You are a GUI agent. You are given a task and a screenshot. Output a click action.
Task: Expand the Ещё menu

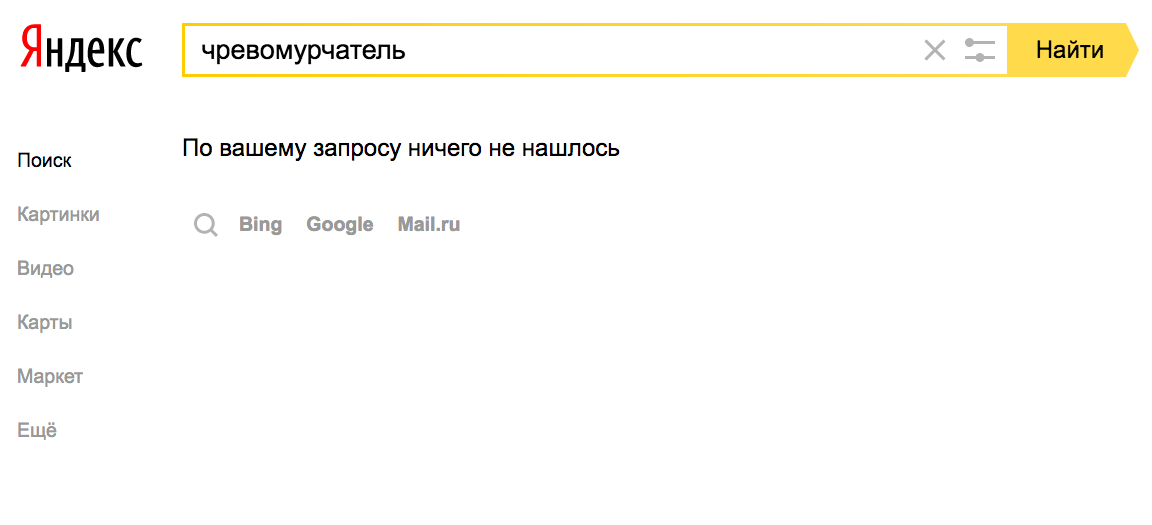click(x=37, y=431)
